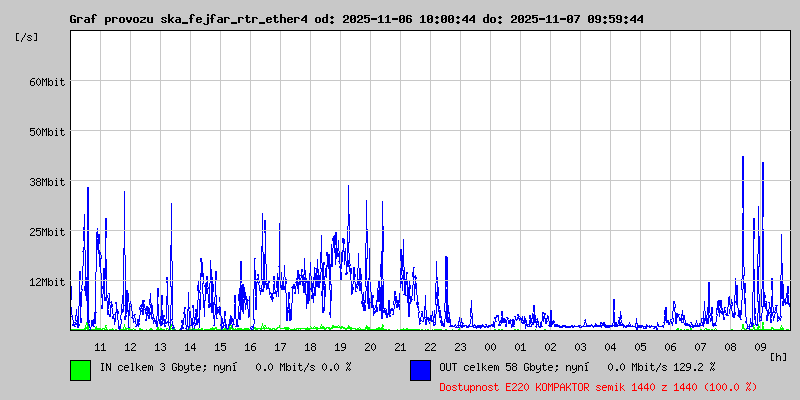Select hour 11 on the time axis
Image resolution: width=800 pixels, height=400 pixels.
(x=100, y=346)
